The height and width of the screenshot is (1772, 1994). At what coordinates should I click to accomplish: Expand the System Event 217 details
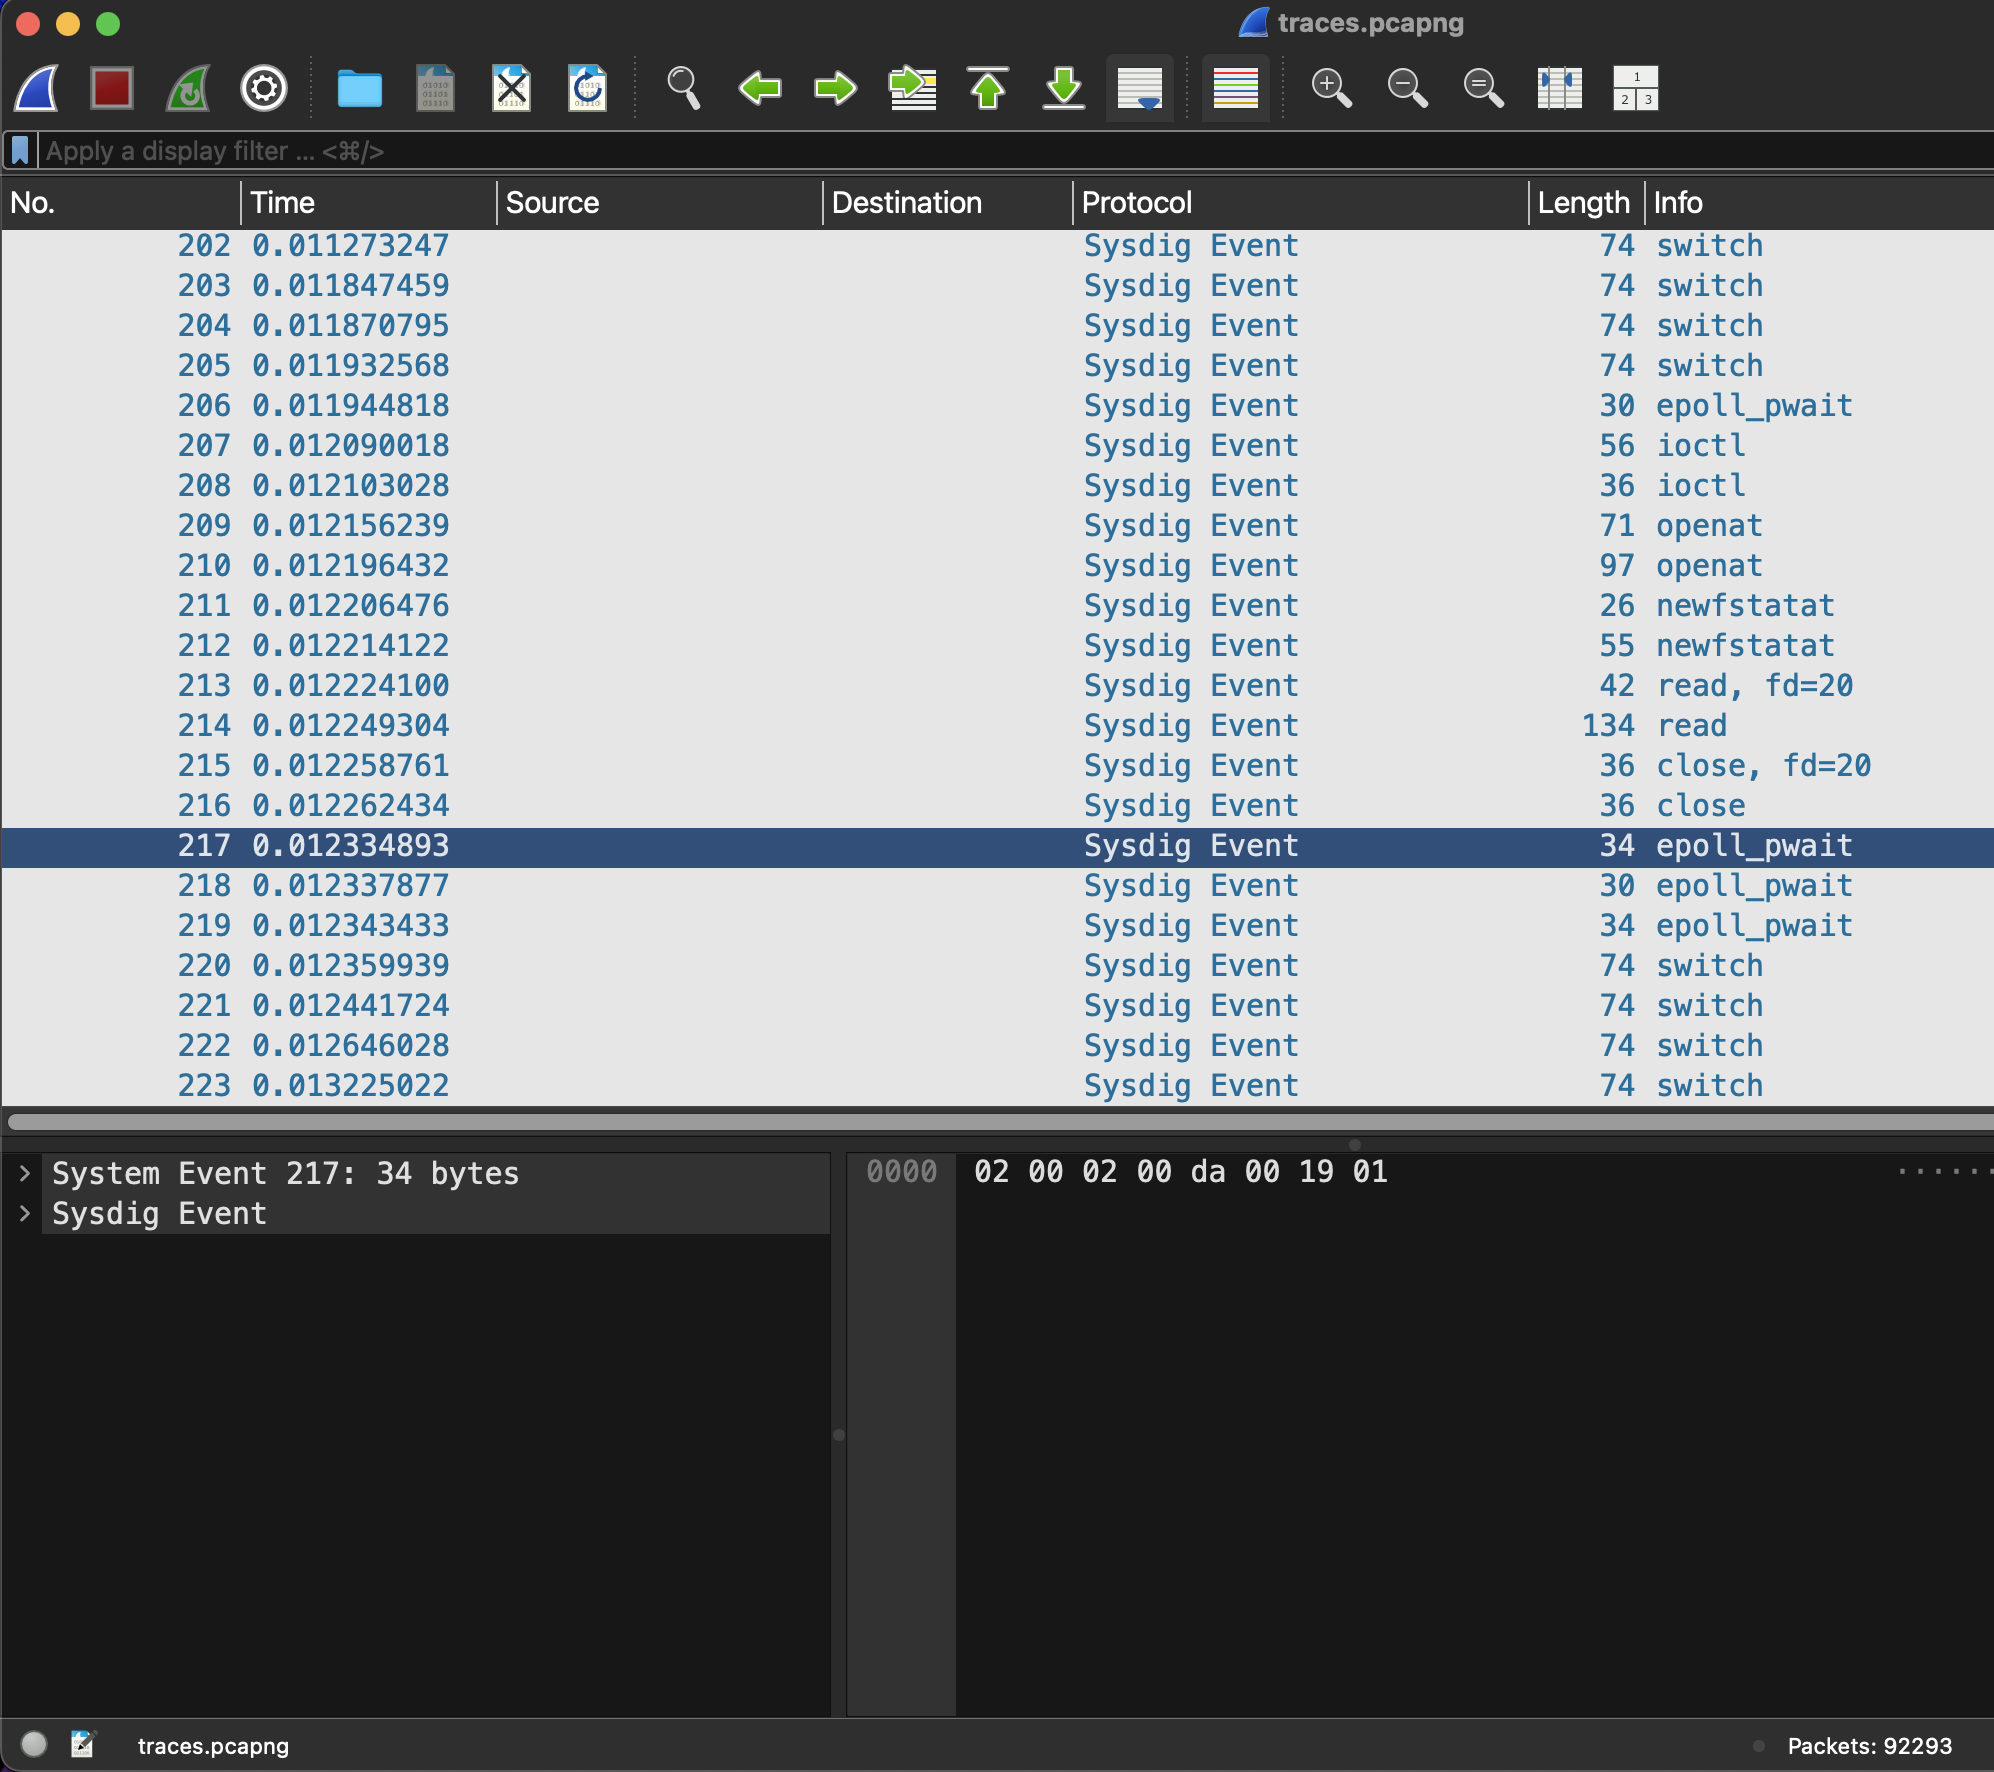[x=25, y=1172]
